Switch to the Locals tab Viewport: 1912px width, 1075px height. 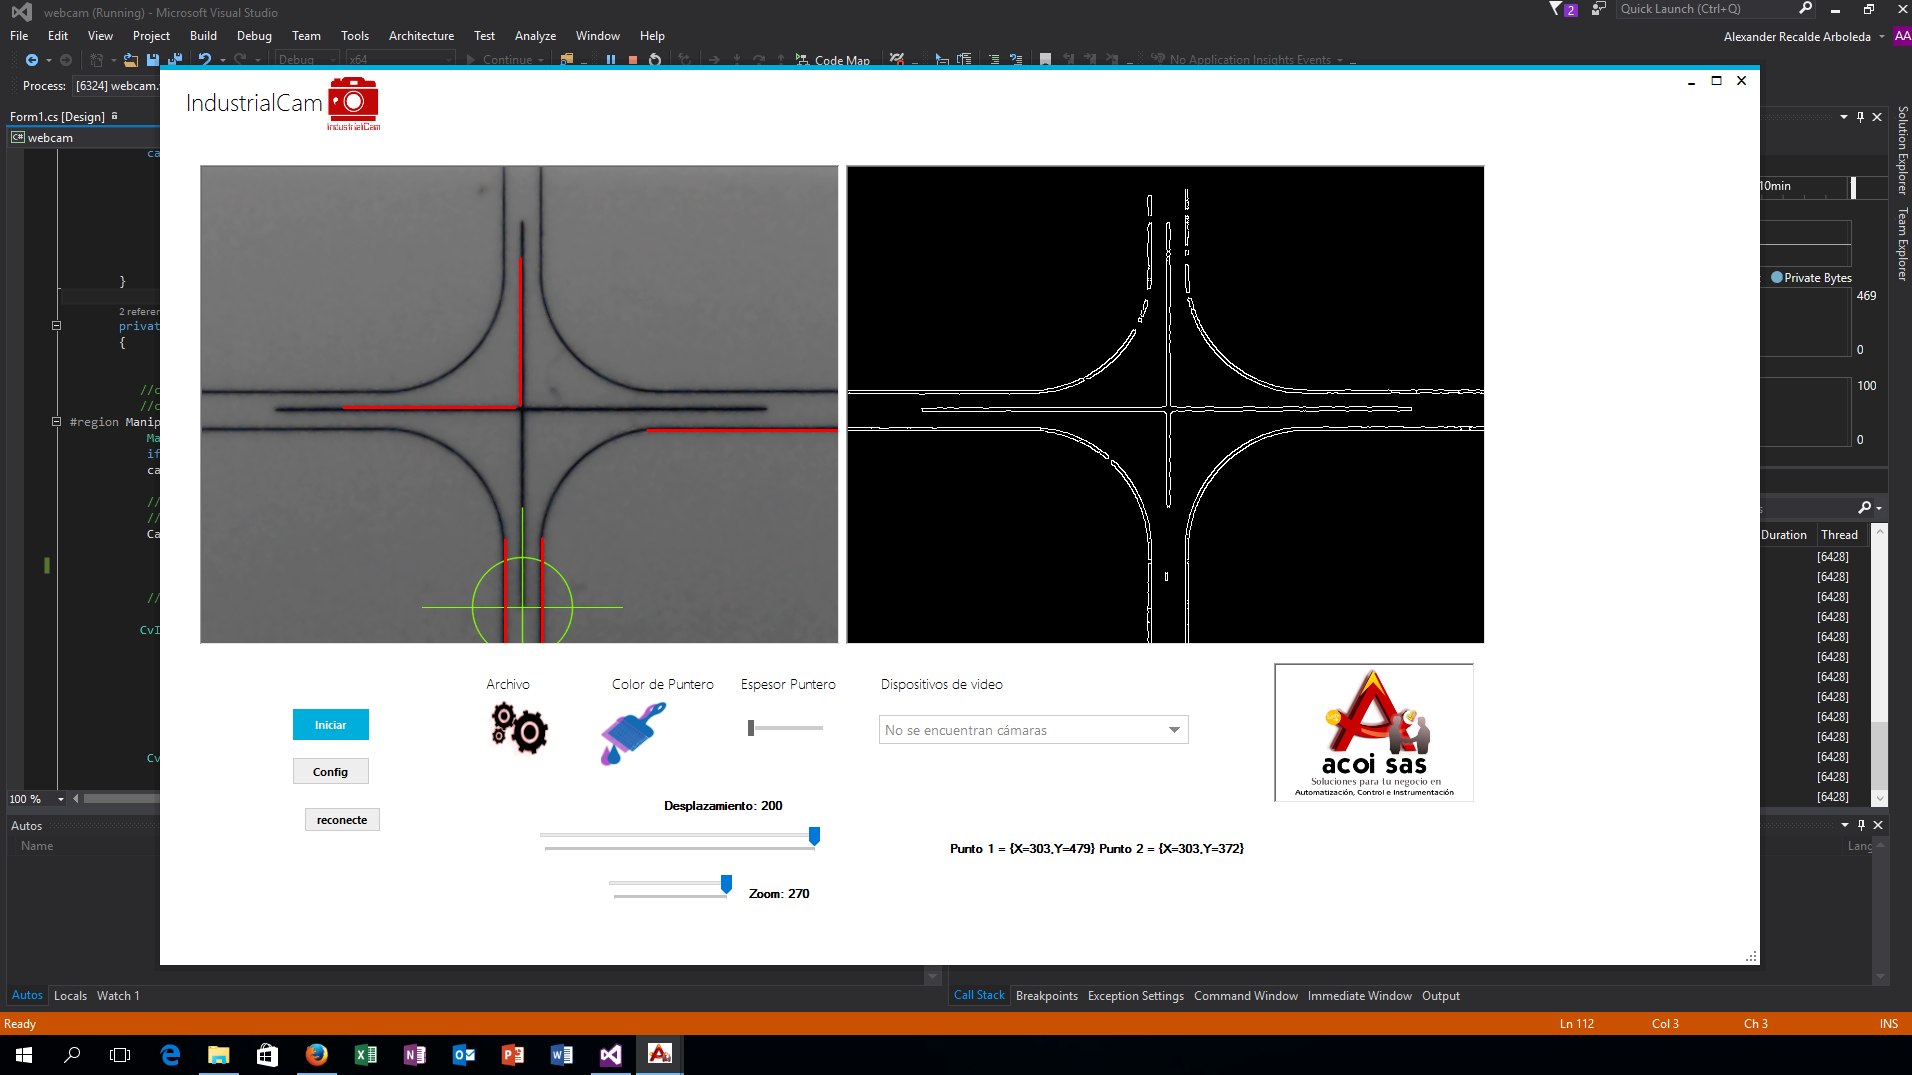(x=70, y=996)
